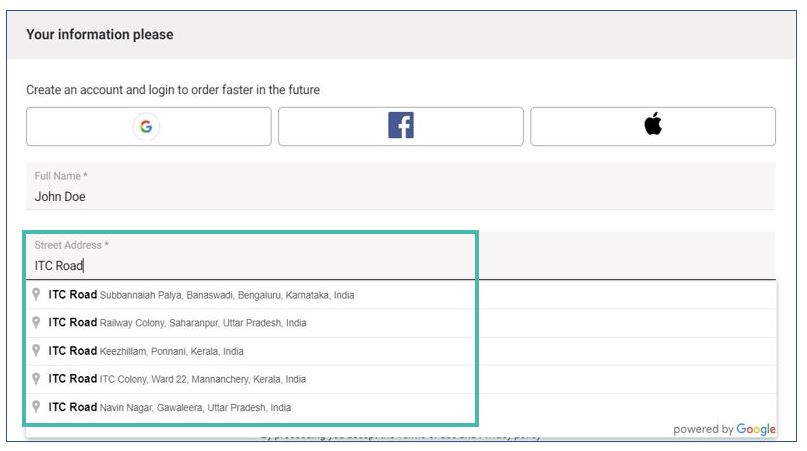Sign in with the Apple icon
This screenshot has height=451, width=807.
[x=653, y=124]
